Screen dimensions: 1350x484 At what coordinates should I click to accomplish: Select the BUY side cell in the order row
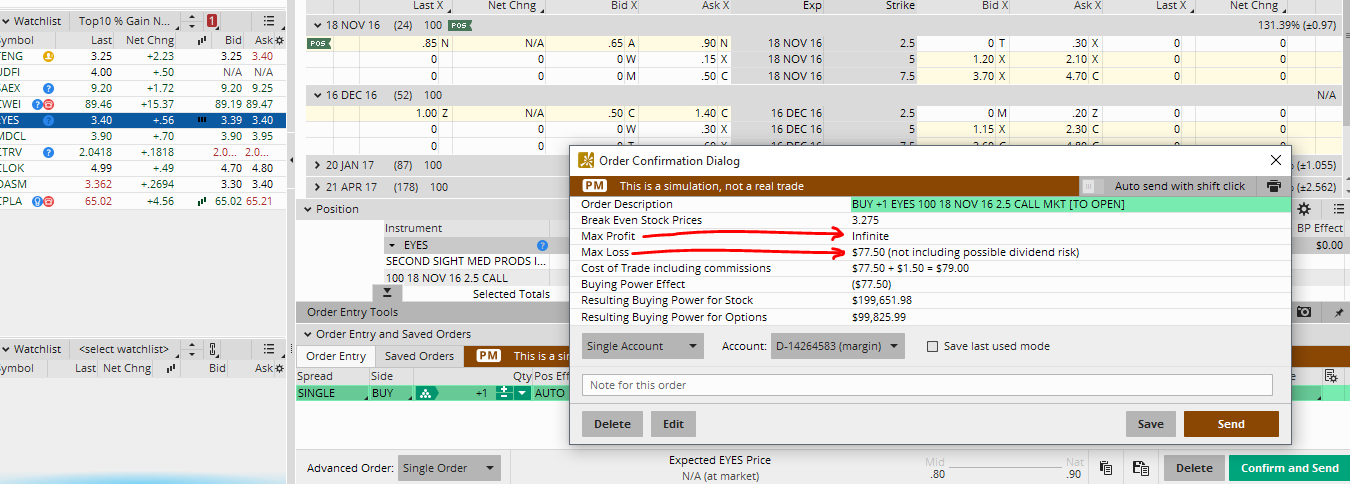(390, 394)
